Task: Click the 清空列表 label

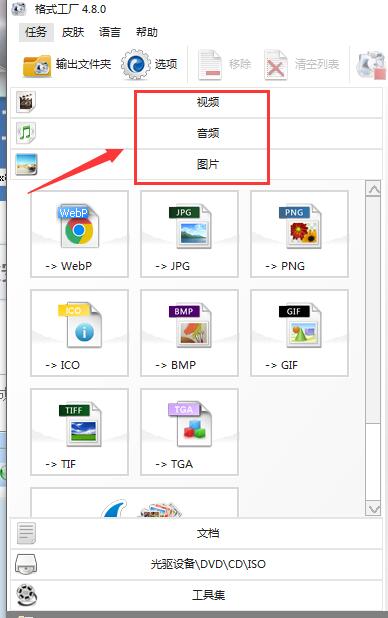Action: (317, 64)
